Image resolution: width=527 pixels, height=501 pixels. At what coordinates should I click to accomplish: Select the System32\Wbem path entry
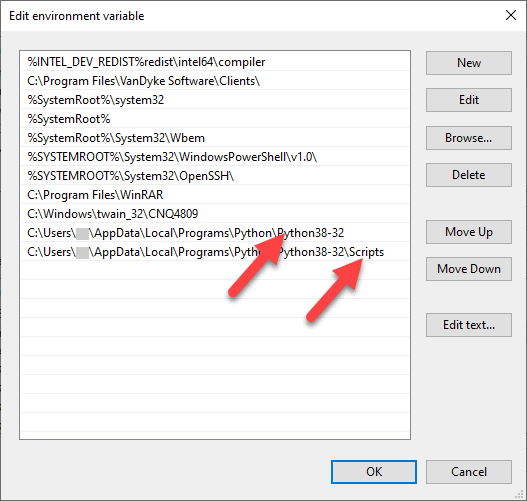coord(215,138)
